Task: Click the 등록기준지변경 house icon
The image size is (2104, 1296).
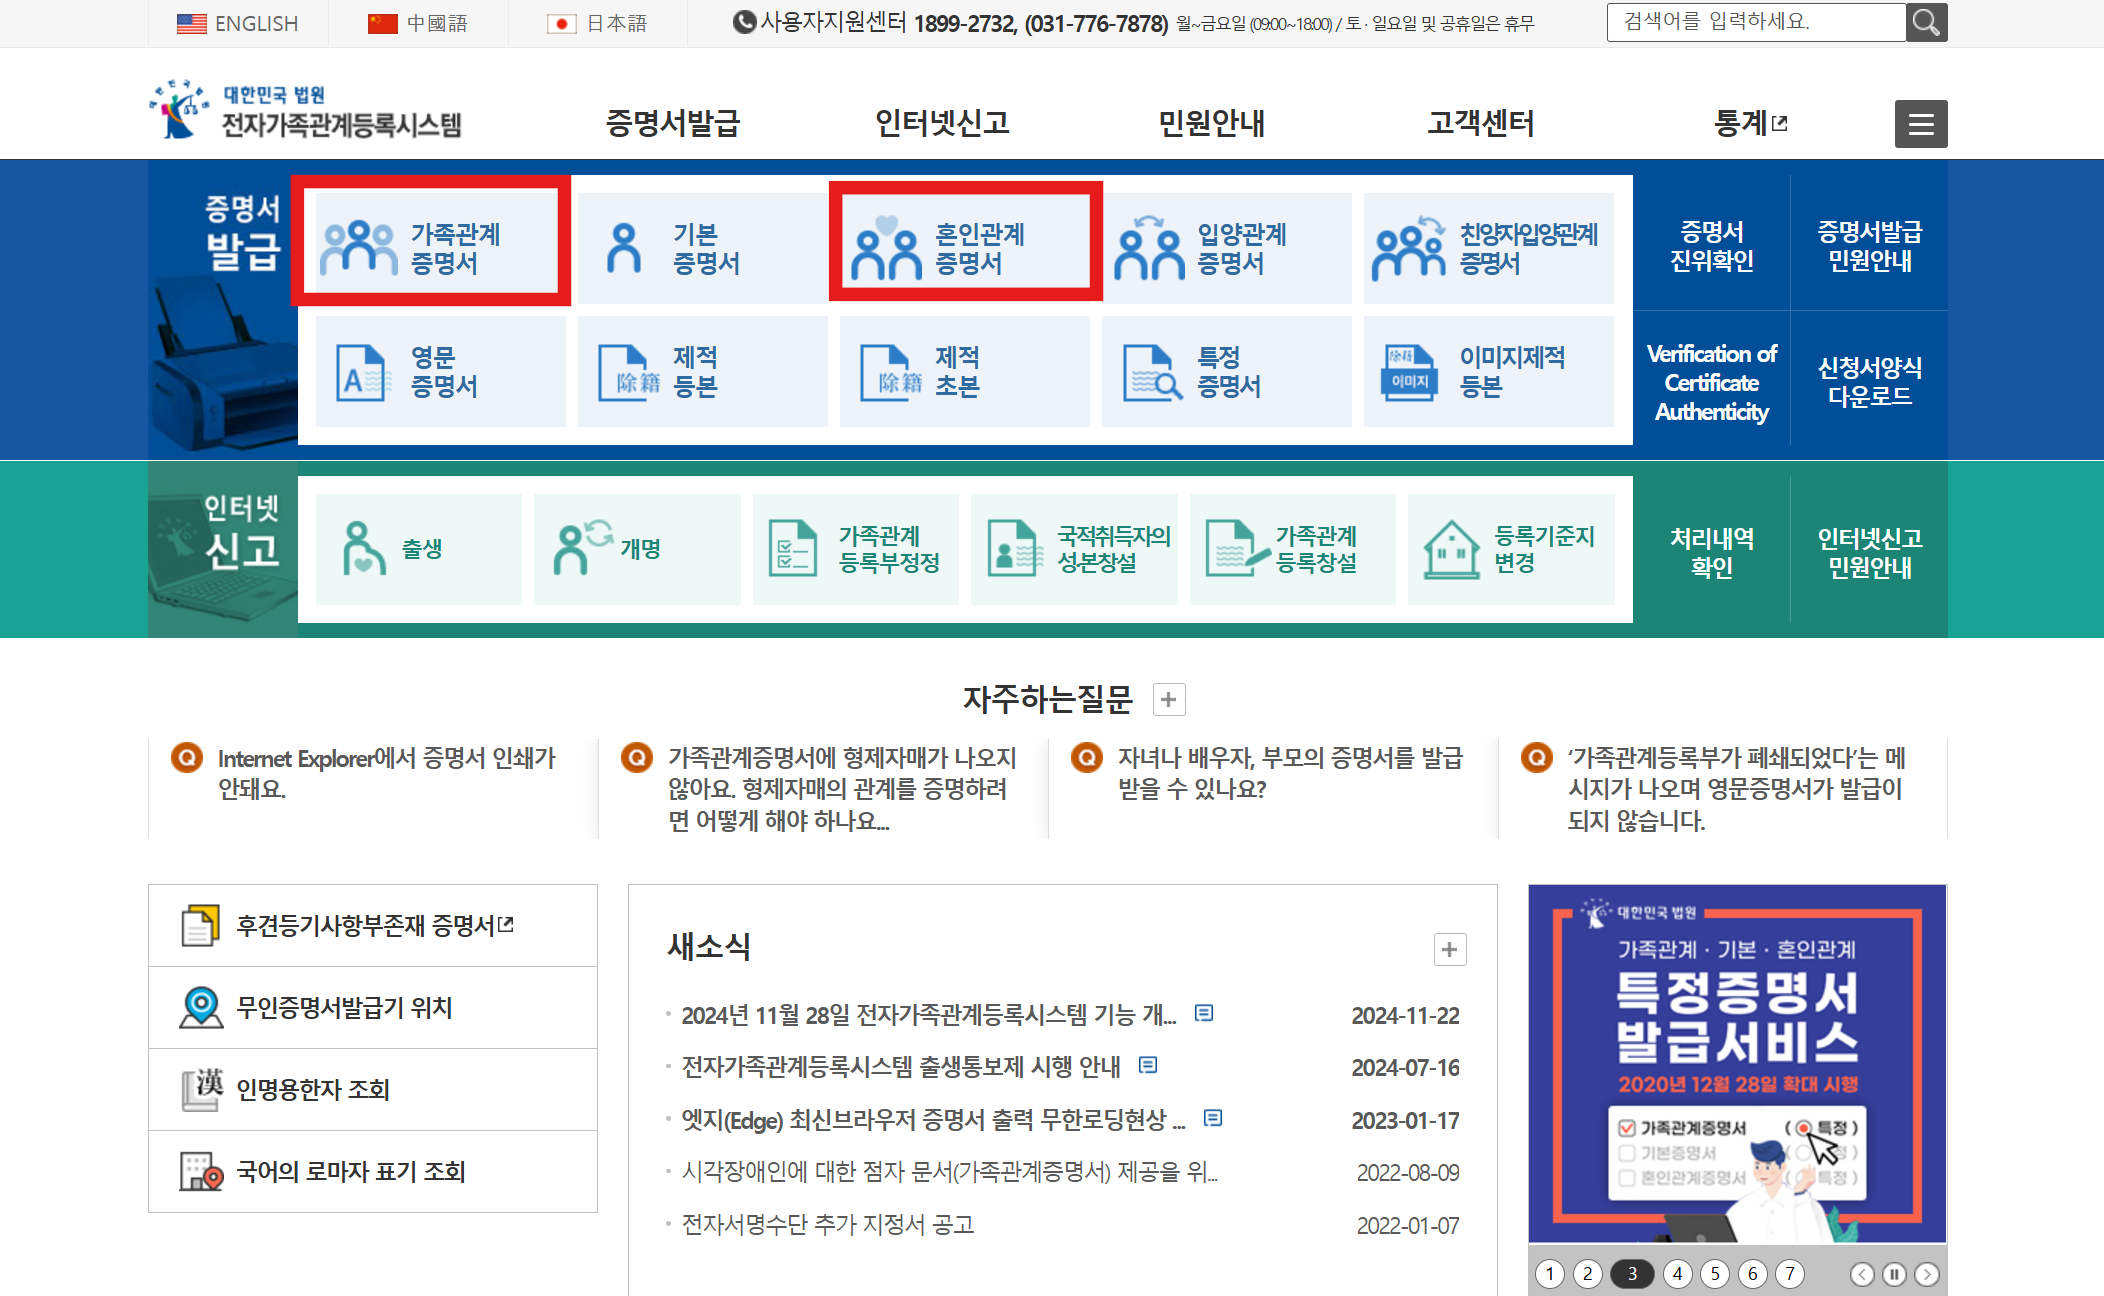Action: point(1450,548)
